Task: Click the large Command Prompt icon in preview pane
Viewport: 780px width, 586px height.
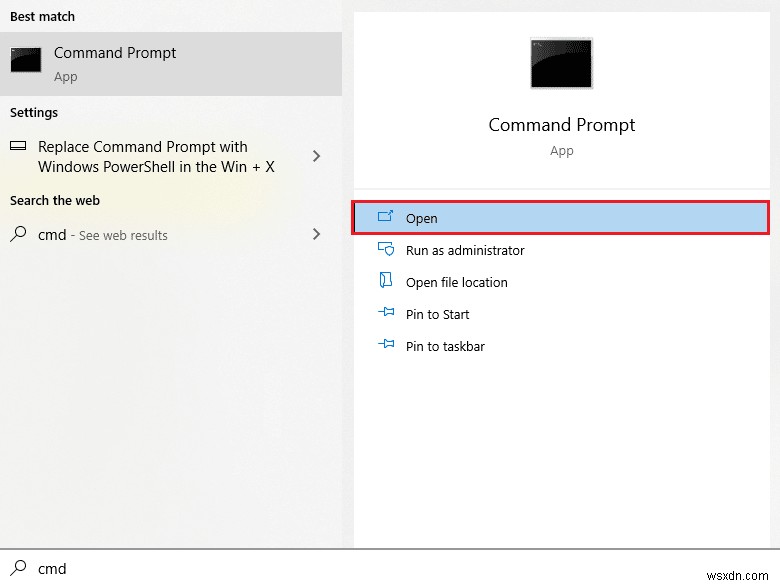Action: pyautogui.click(x=561, y=64)
